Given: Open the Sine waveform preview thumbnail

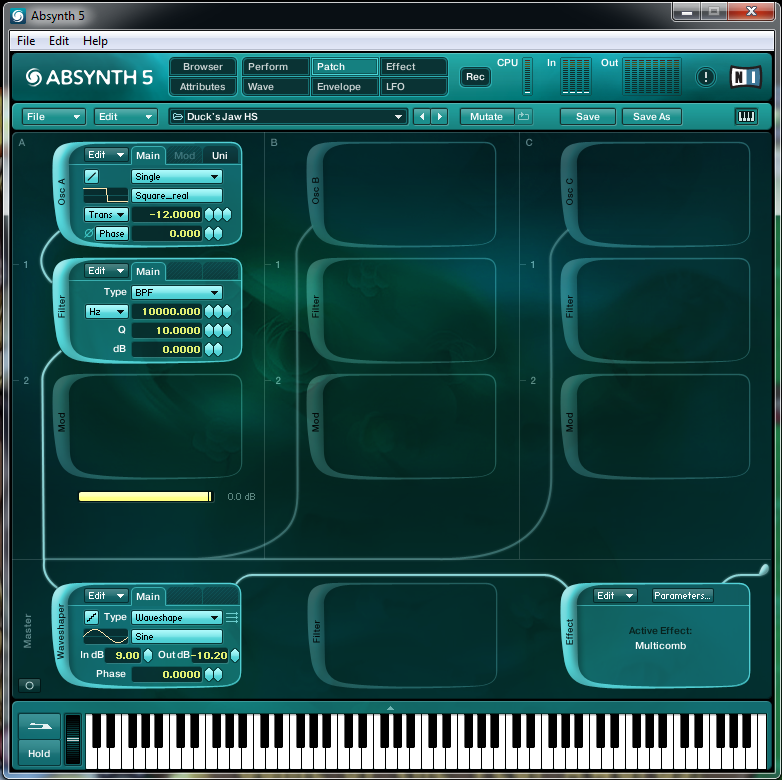Looking at the screenshot, I should tap(105, 636).
